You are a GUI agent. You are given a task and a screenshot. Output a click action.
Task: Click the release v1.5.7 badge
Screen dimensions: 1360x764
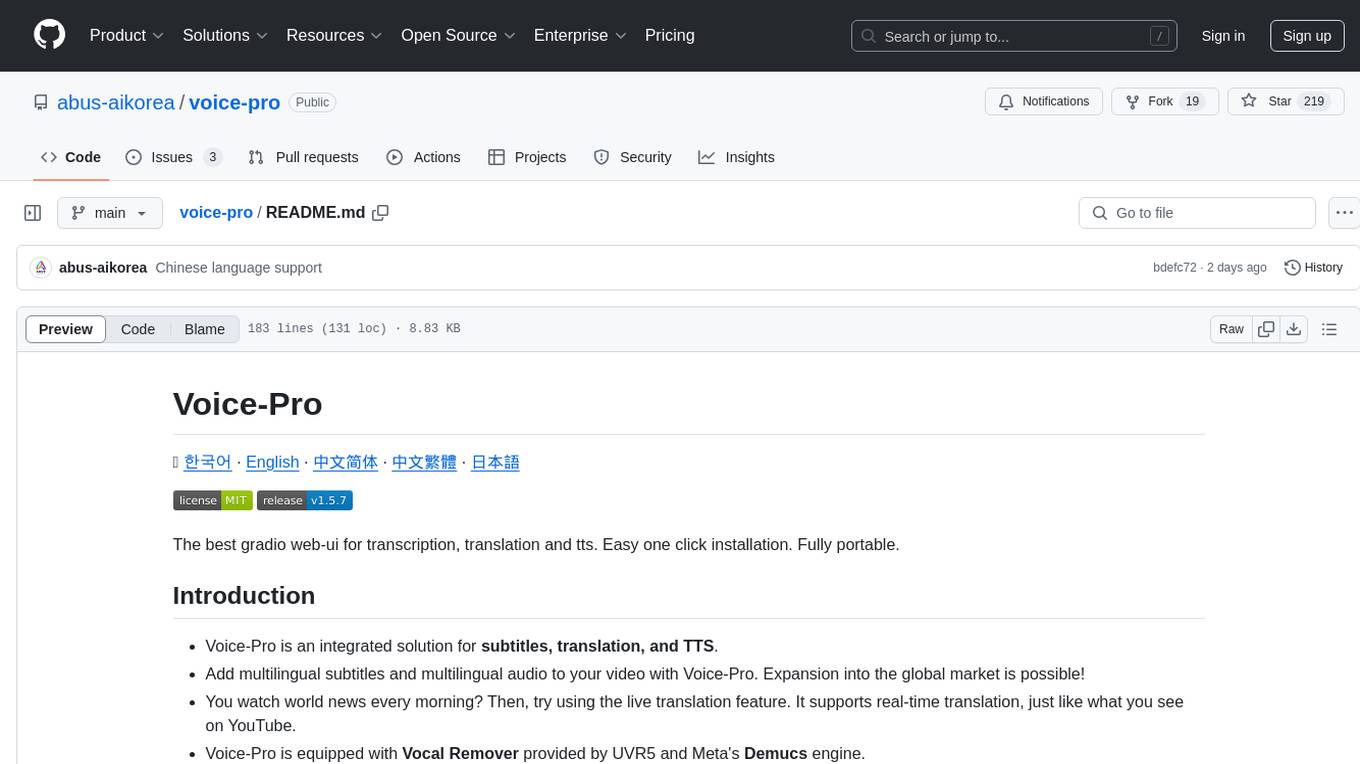(x=305, y=500)
